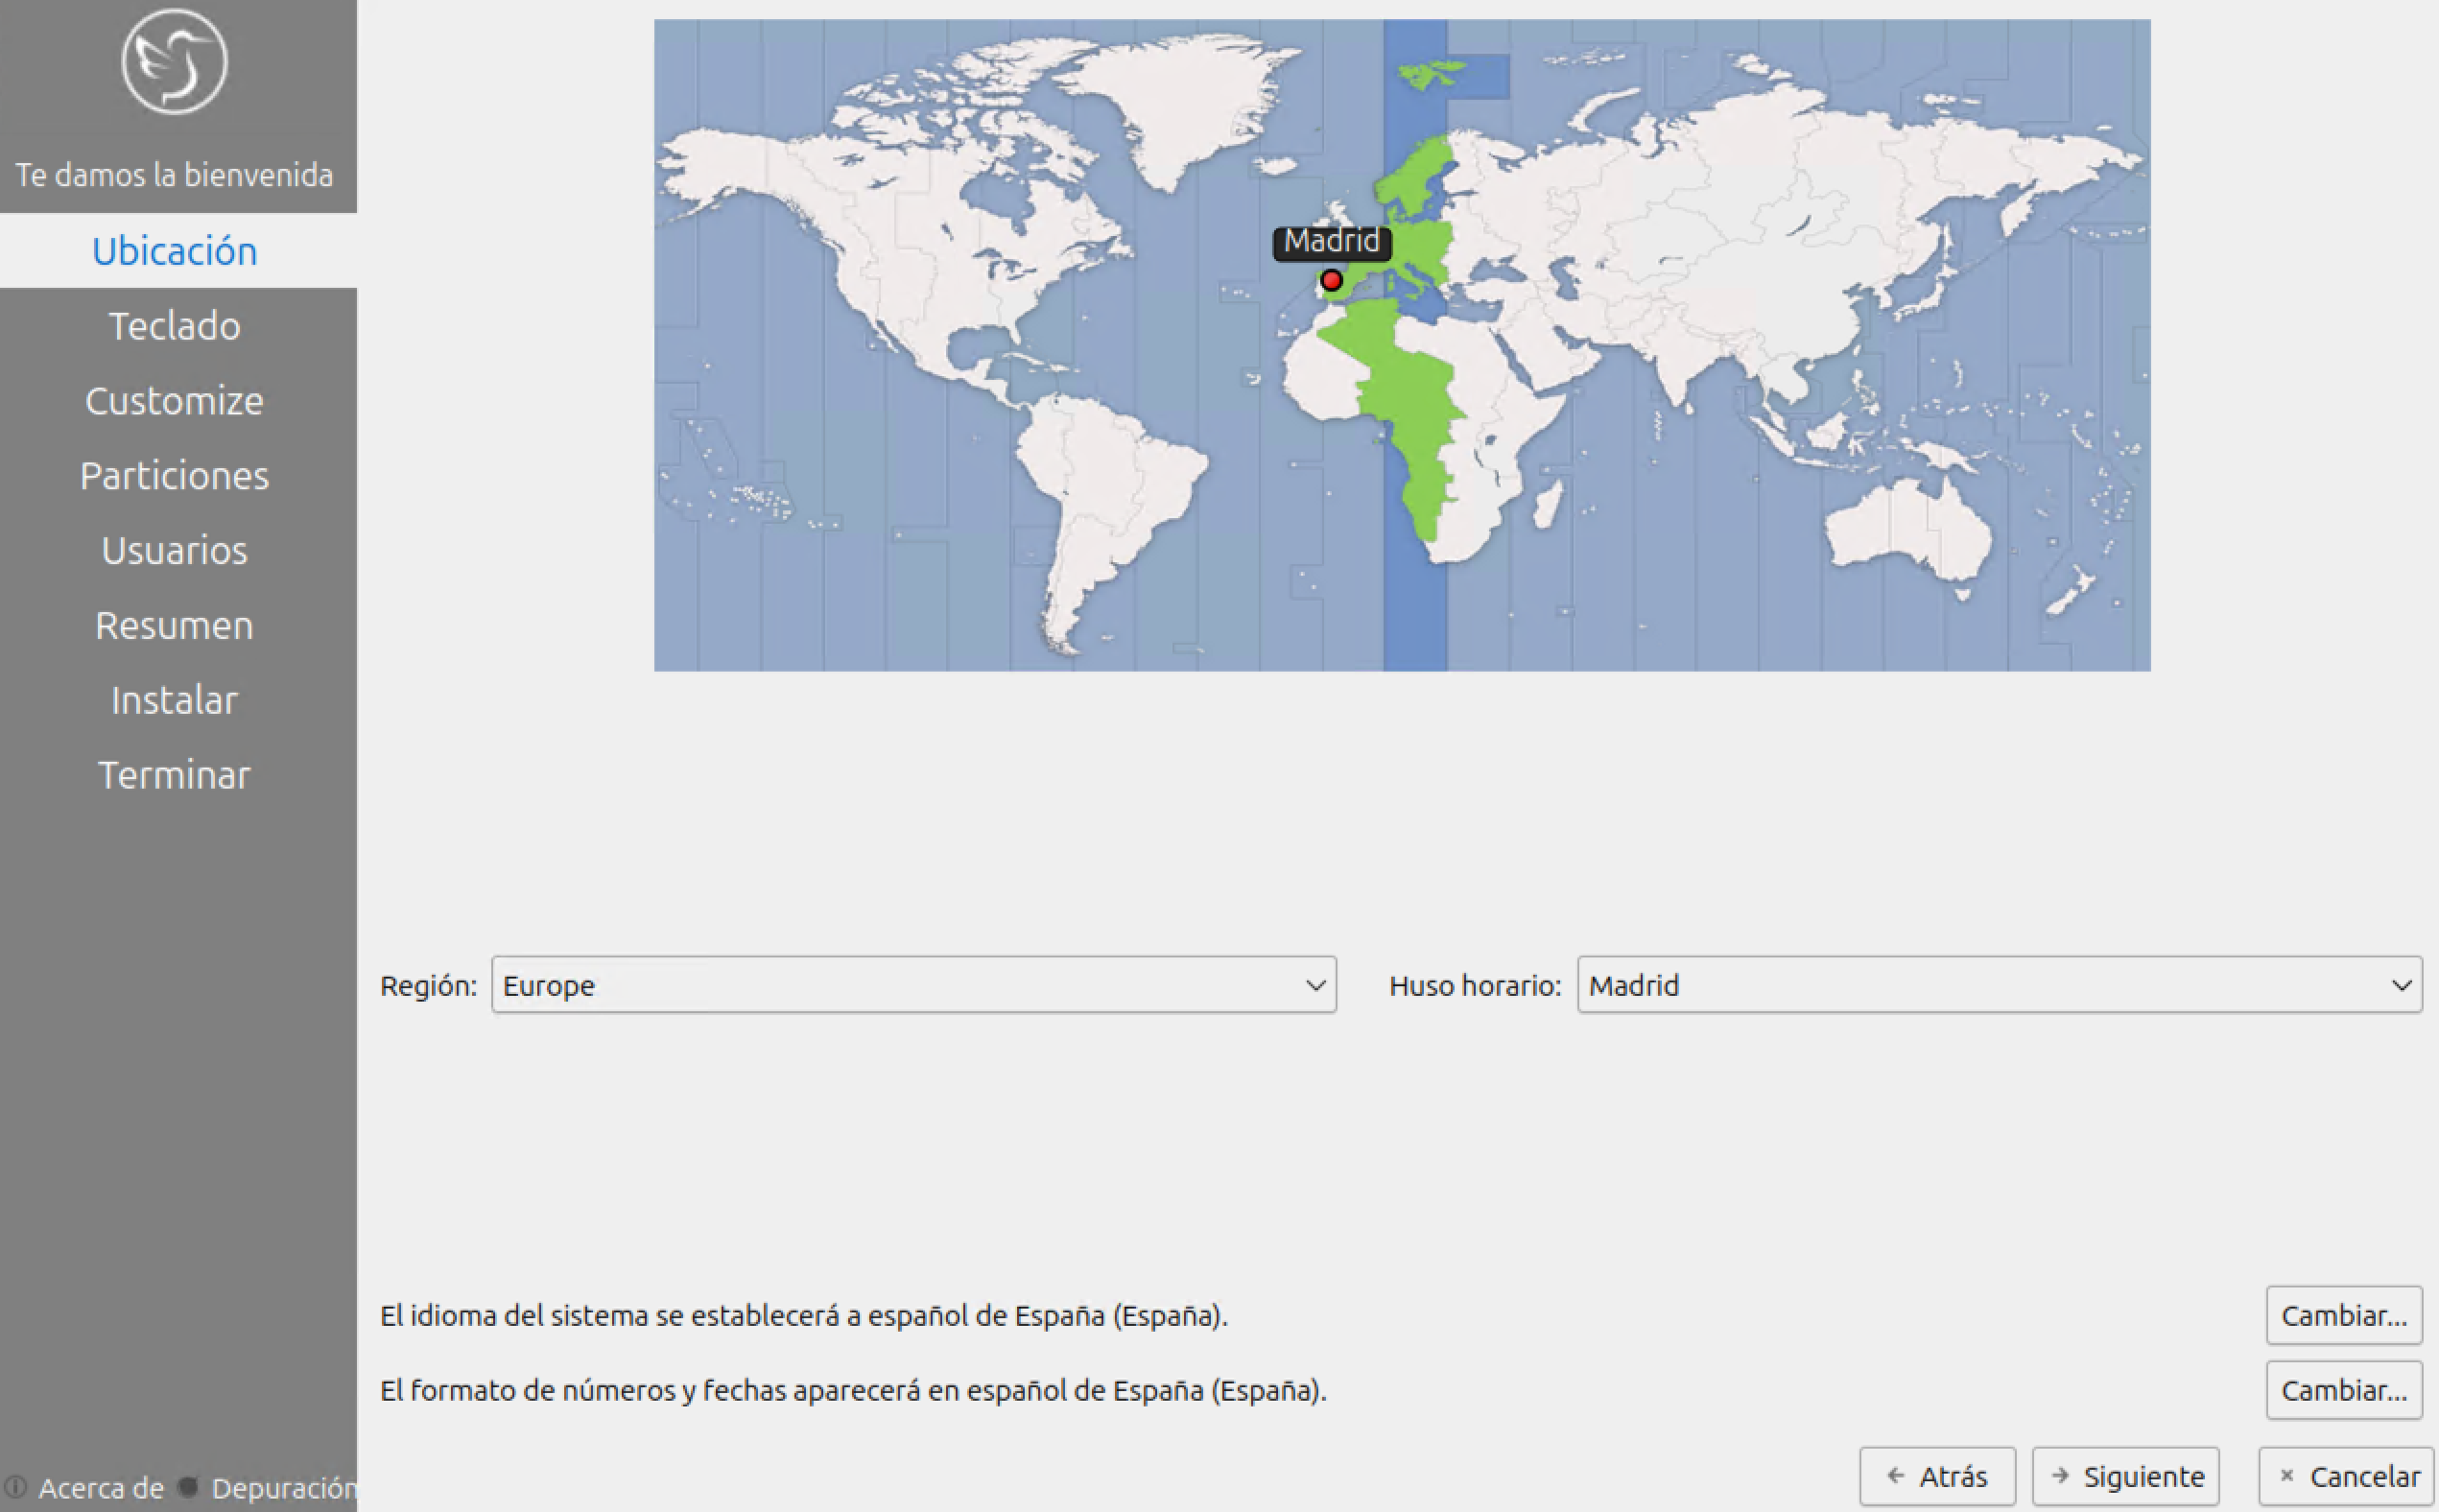The width and height of the screenshot is (2439, 1512).
Task: Open the Depuración link
Action: [x=284, y=1488]
